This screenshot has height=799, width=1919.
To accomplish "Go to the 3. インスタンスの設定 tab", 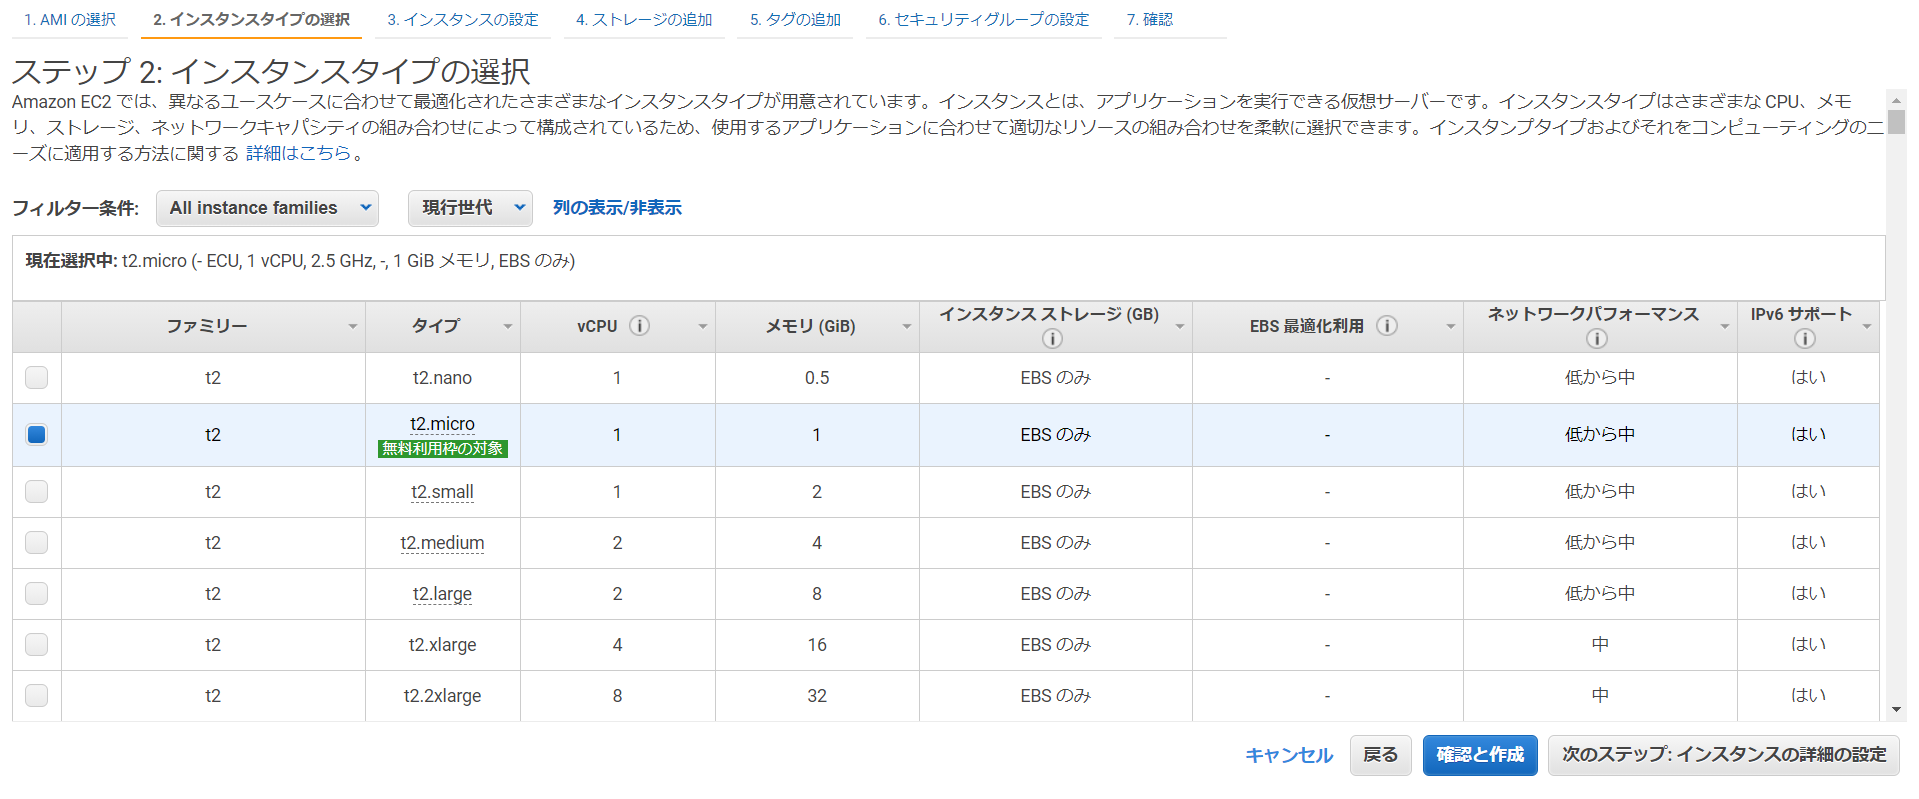I will (463, 20).
